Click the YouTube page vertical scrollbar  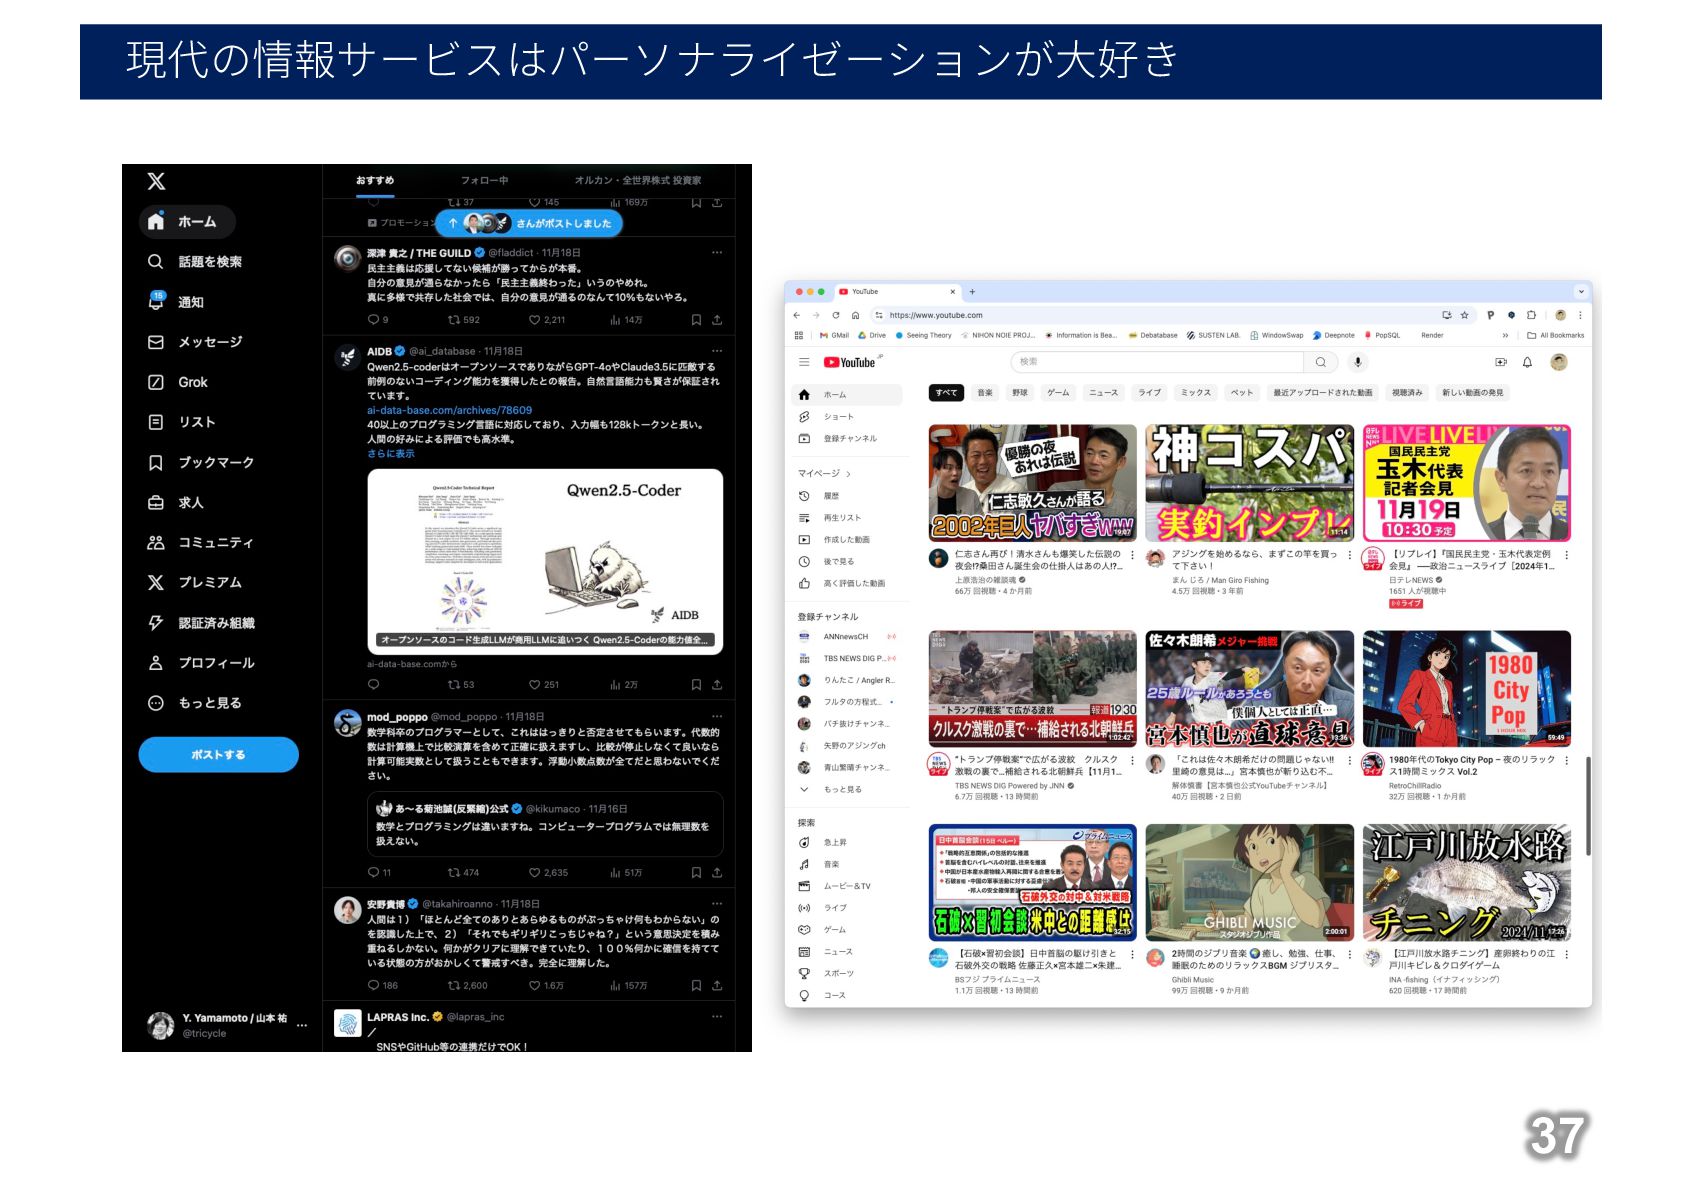pyautogui.click(x=1587, y=806)
